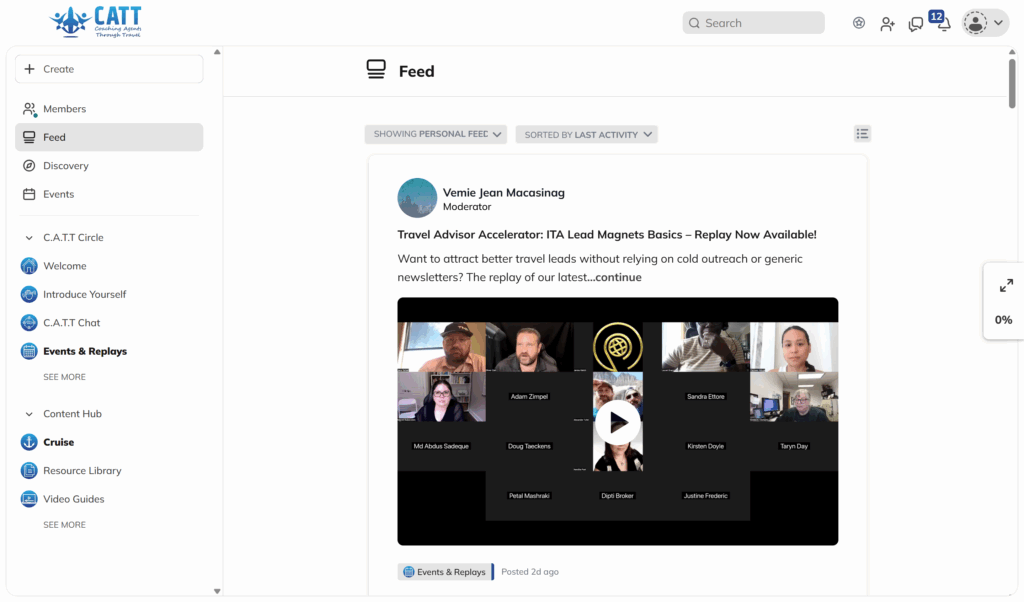Collapse the Content Hub section
This screenshot has width=1024, height=602.
(x=29, y=414)
